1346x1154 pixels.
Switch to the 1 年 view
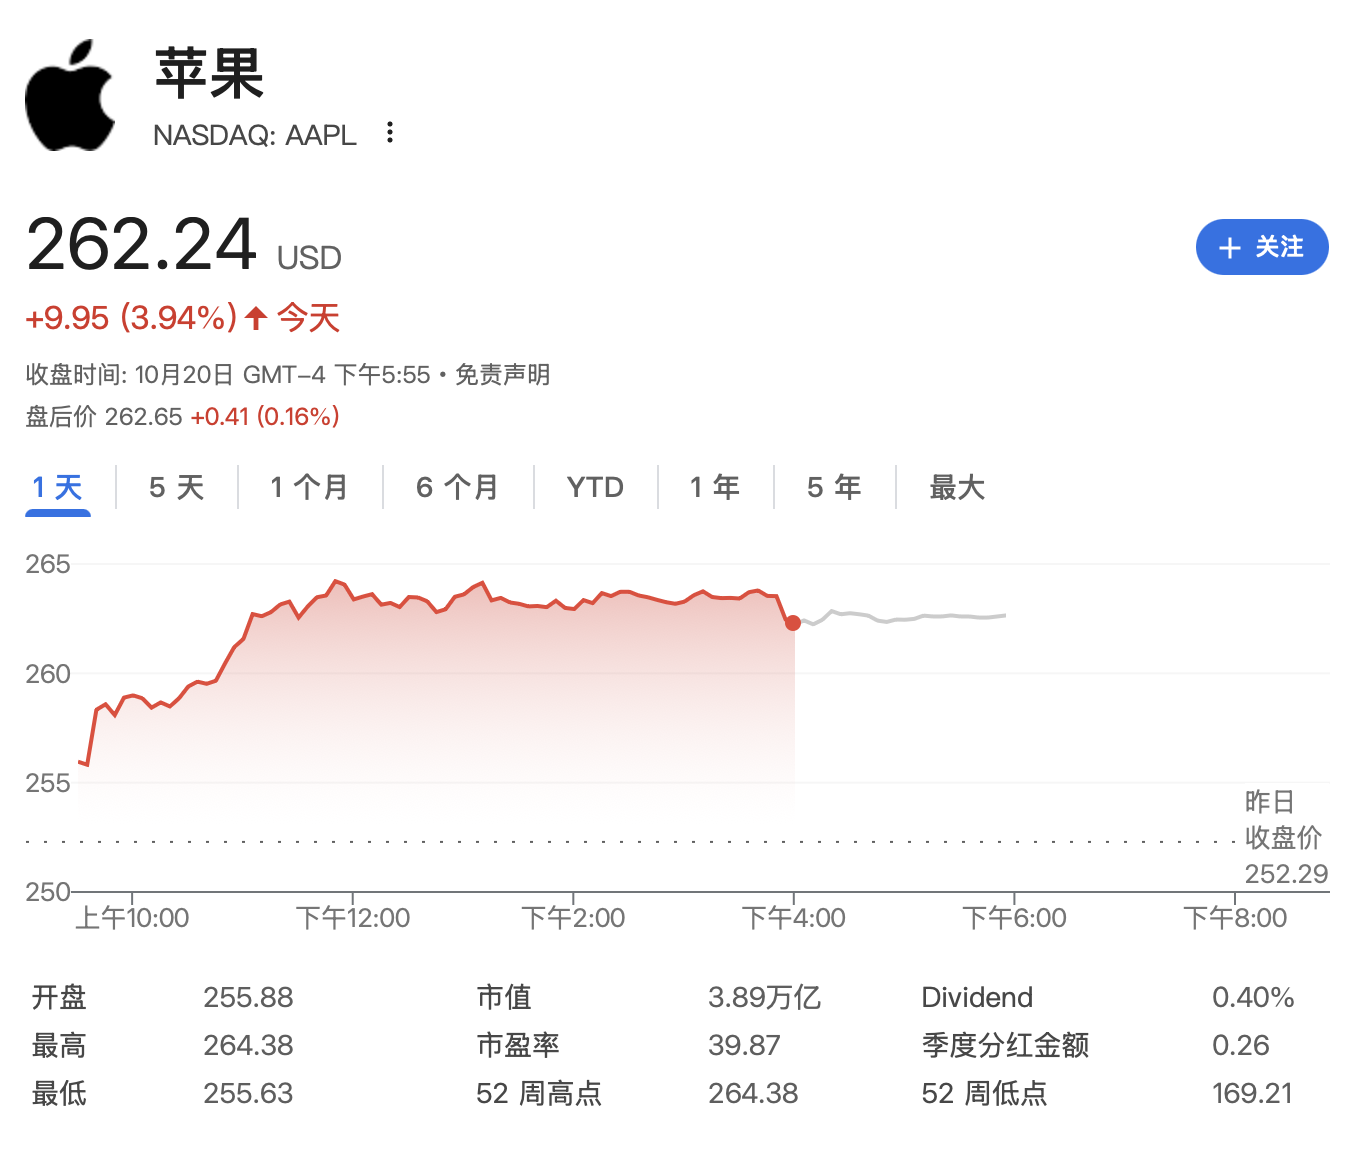click(x=714, y=487)
